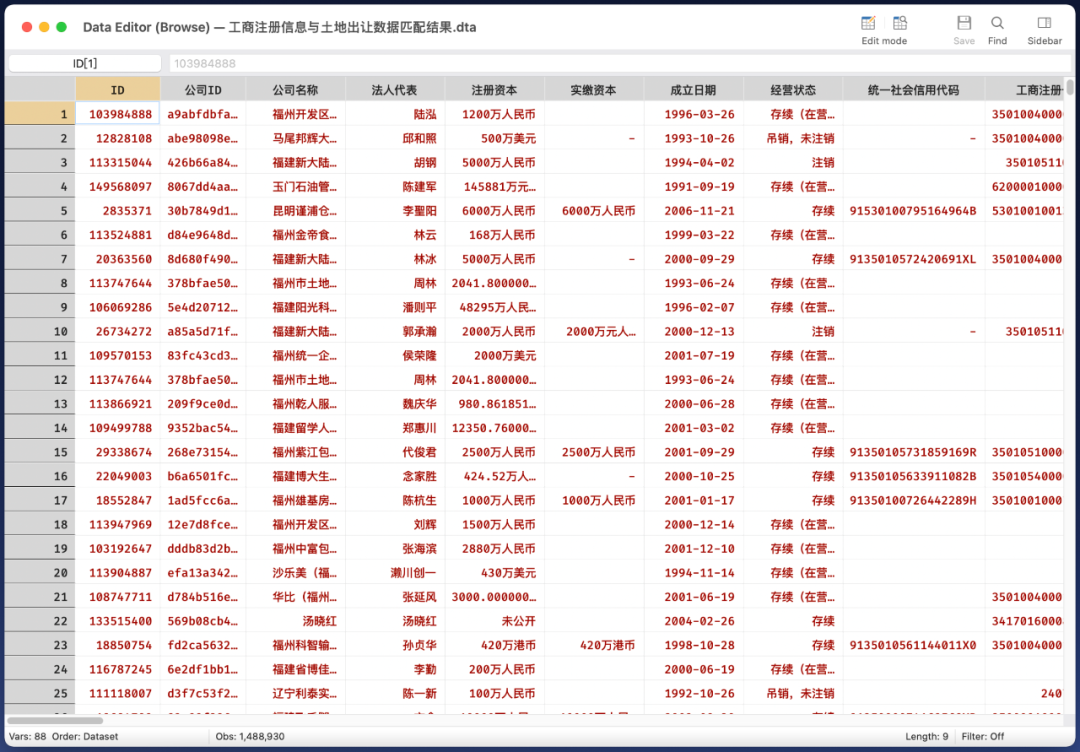1080x752 pixels.
Task: Click the ID[1] cell reference box
Action: pos(85,63)
